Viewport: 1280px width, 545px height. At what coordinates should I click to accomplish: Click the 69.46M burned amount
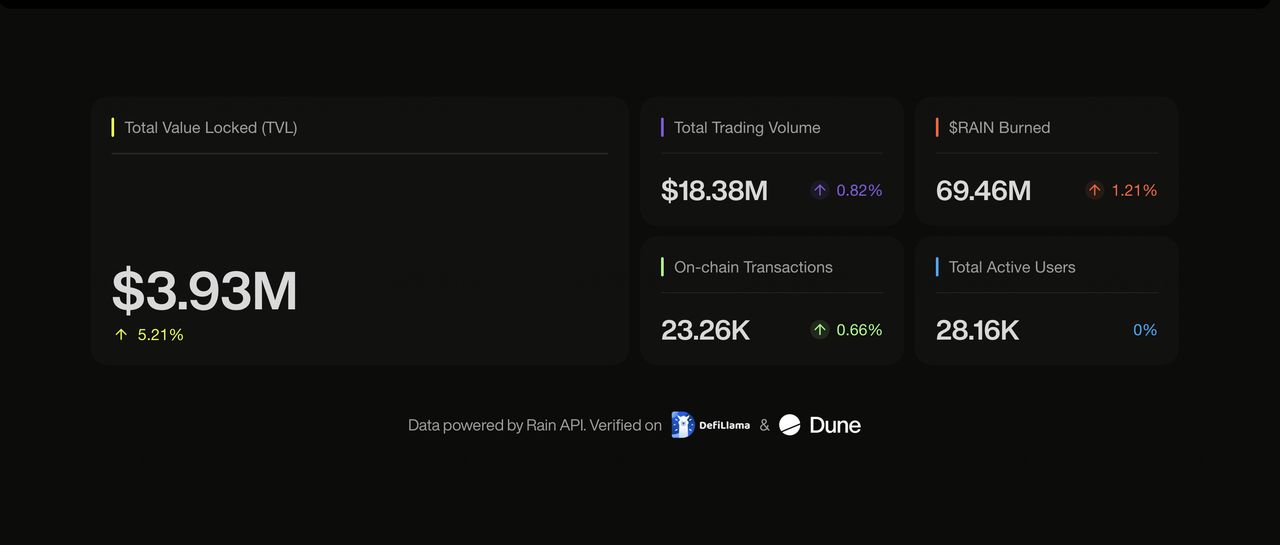(983, 190)
